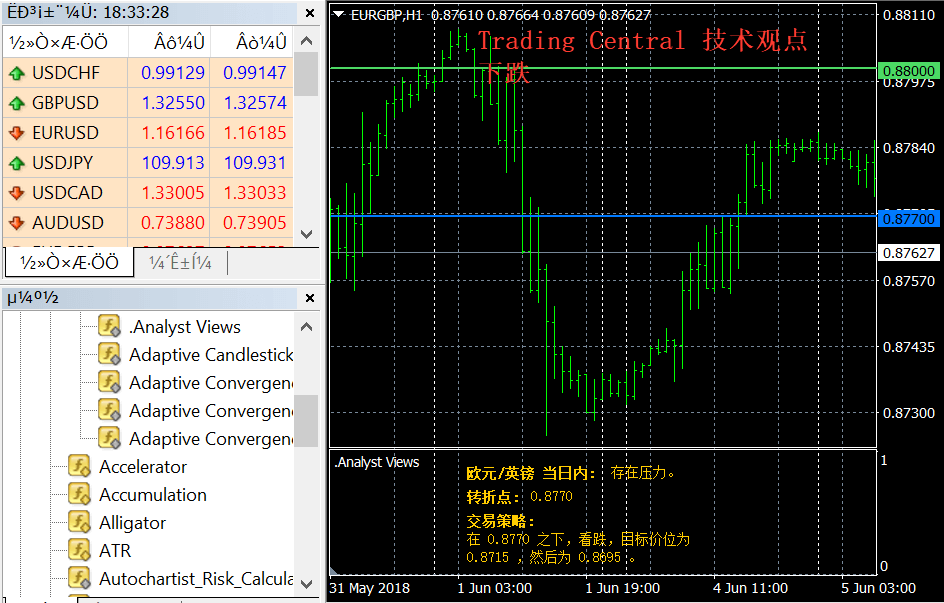Click the Trading Central red heading
The width and height of the screenshot is (944, 603).
(x=642, y=41)
